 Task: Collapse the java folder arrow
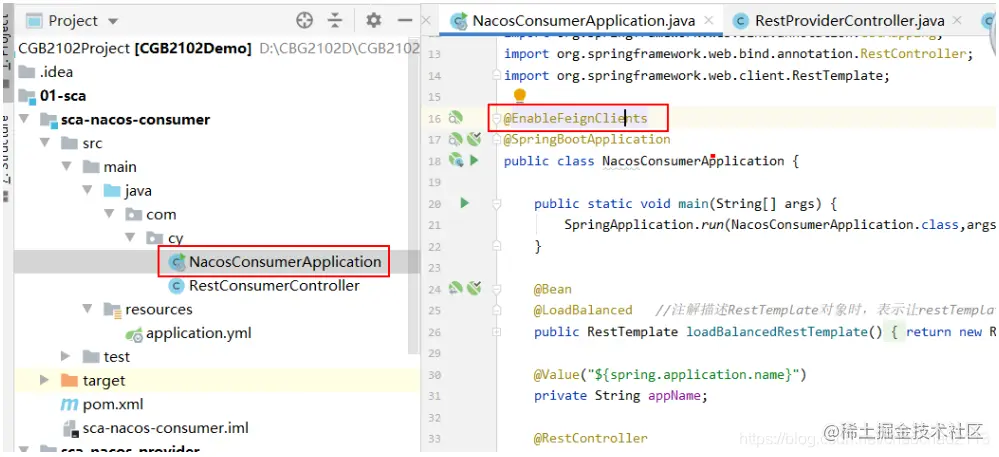(89, 191)
